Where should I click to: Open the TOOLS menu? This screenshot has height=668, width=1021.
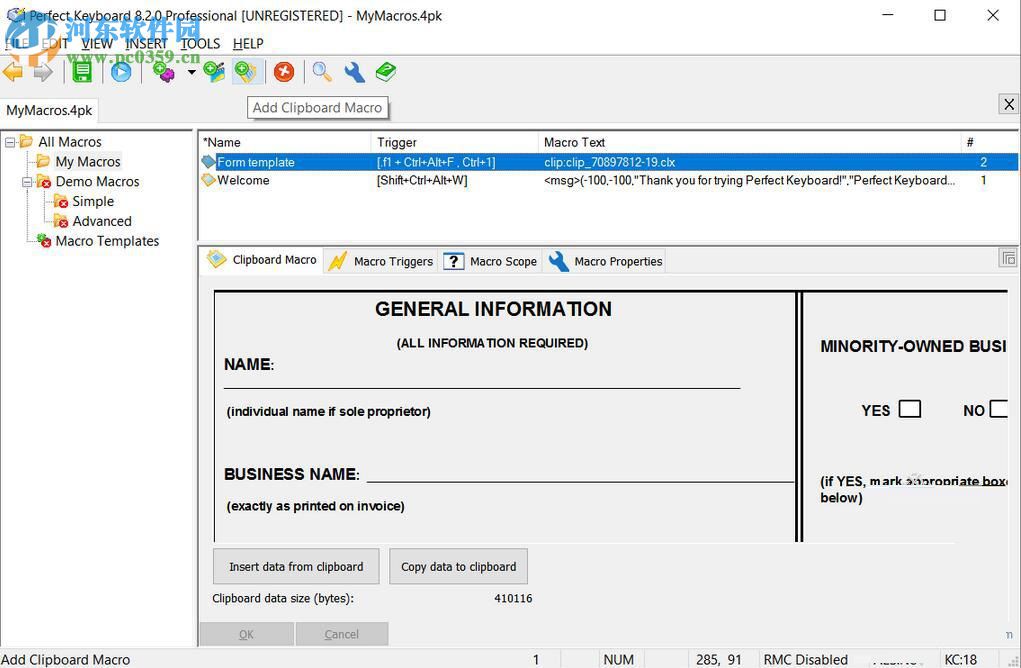point(200,43)
